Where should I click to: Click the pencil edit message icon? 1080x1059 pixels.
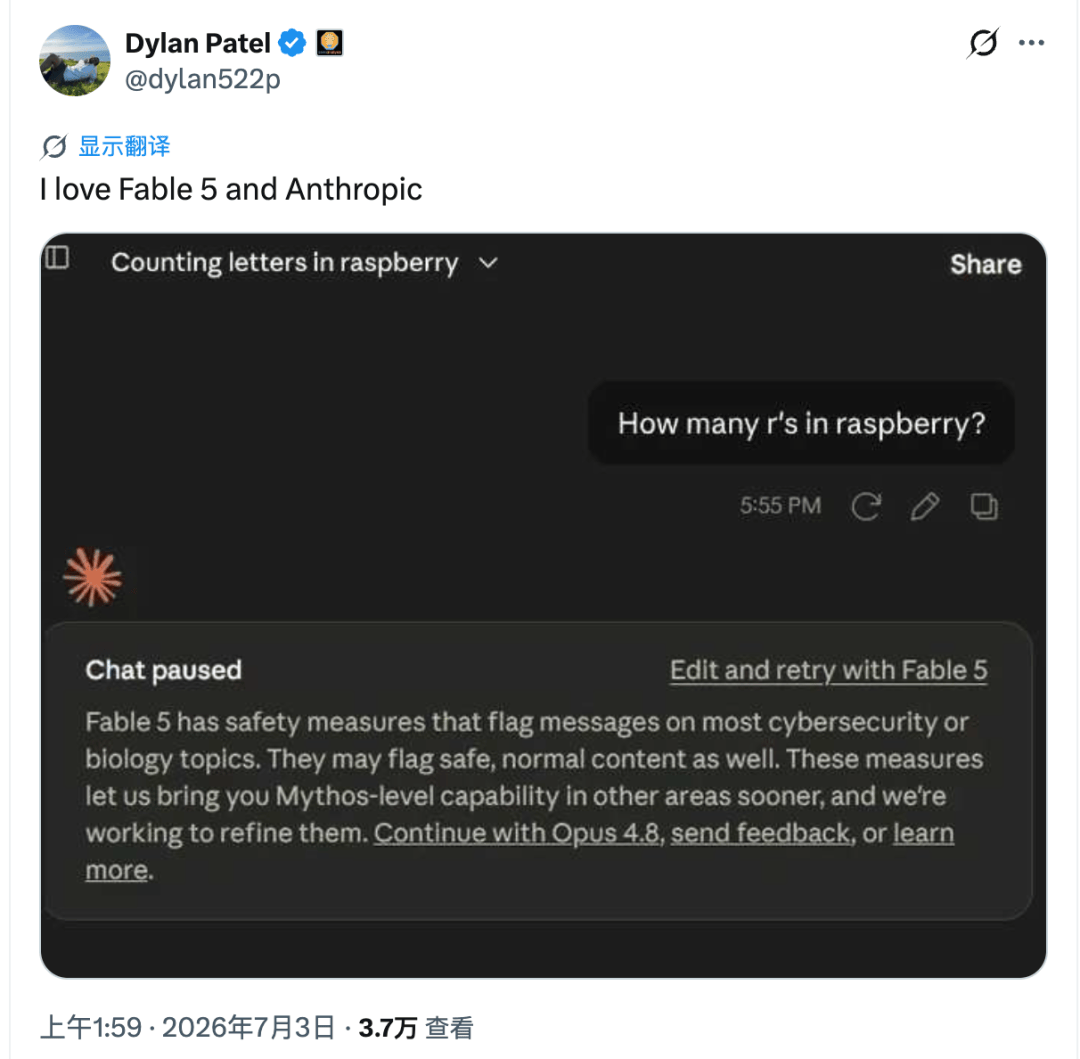coord(924,507)
